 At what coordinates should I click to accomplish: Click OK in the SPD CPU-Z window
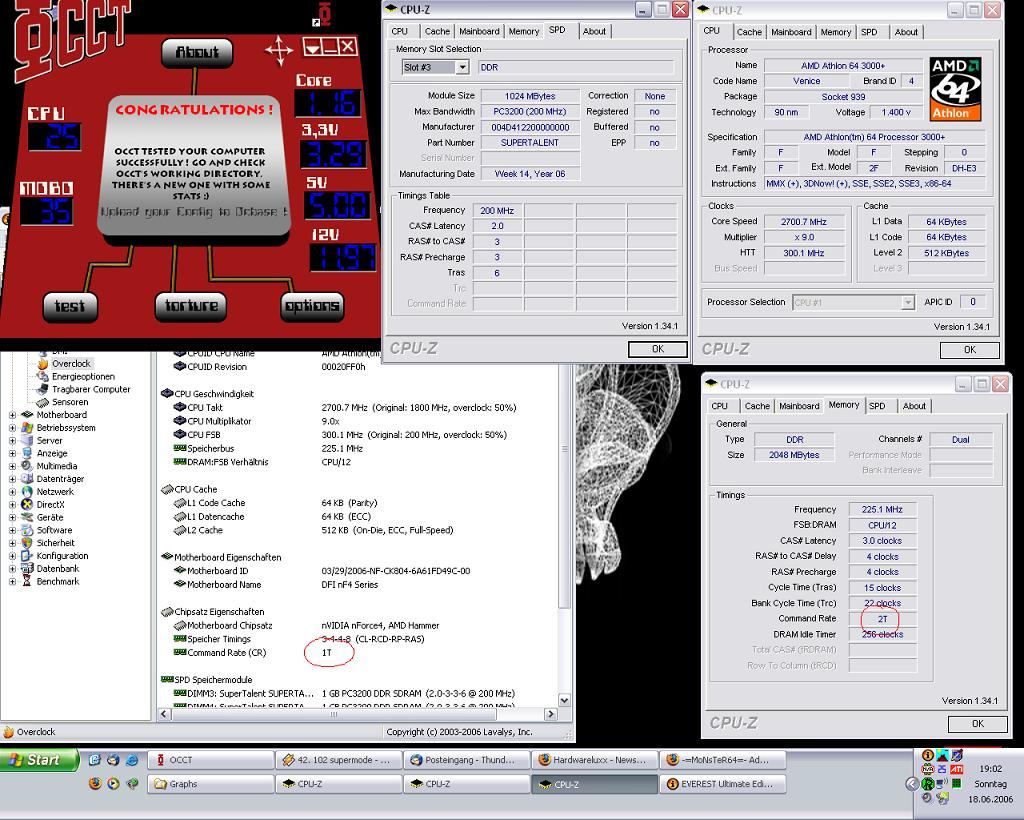coord(658,349)
